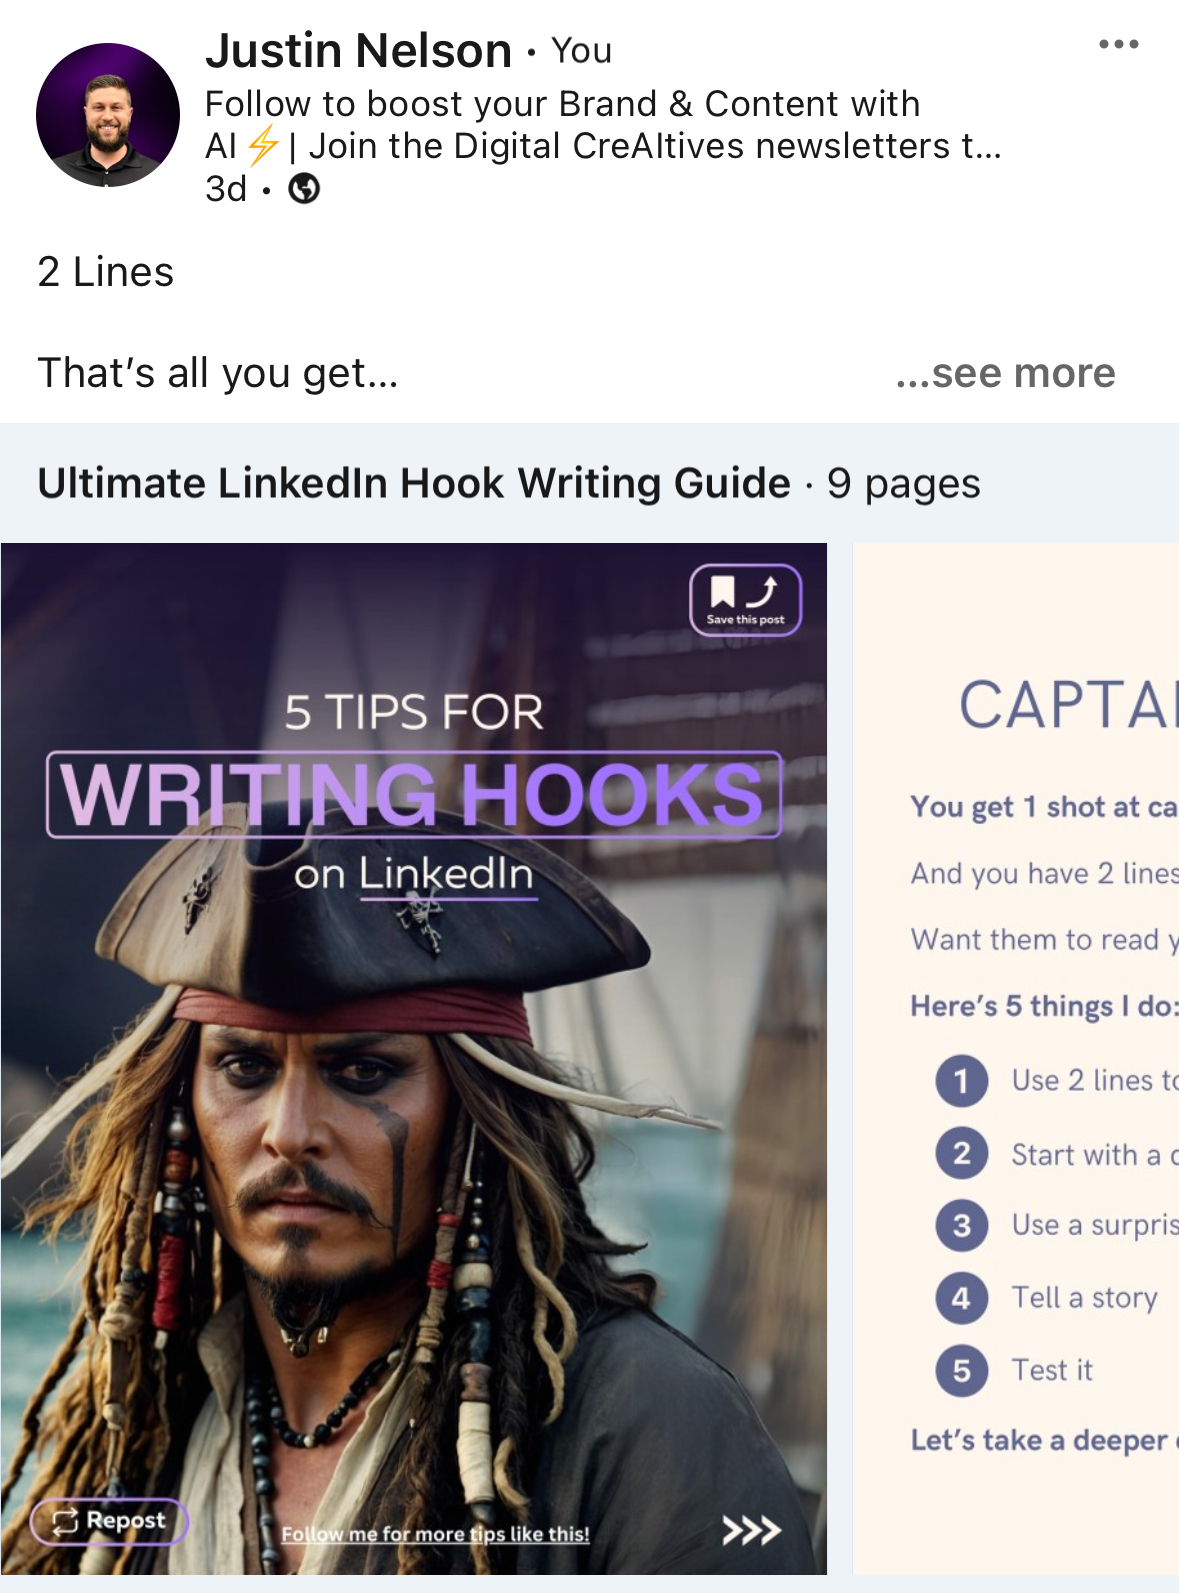
Task: Tap the globe public visibility icon
Action: [x=304, y=188]
